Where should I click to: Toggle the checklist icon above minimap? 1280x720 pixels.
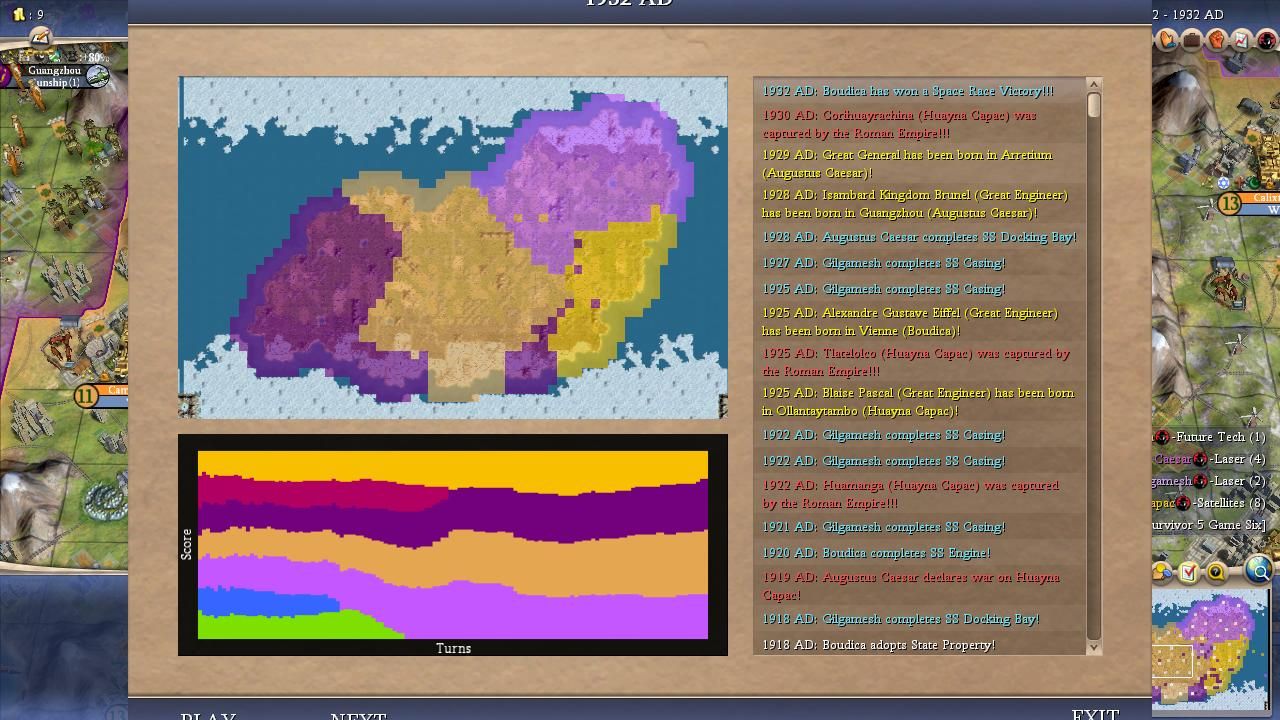(1189, 572)
